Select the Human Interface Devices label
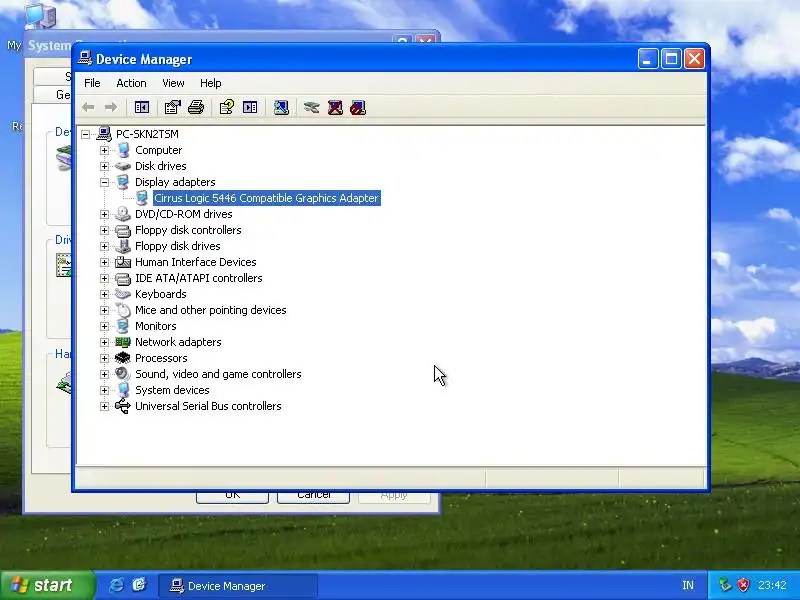 click(195, 262)
